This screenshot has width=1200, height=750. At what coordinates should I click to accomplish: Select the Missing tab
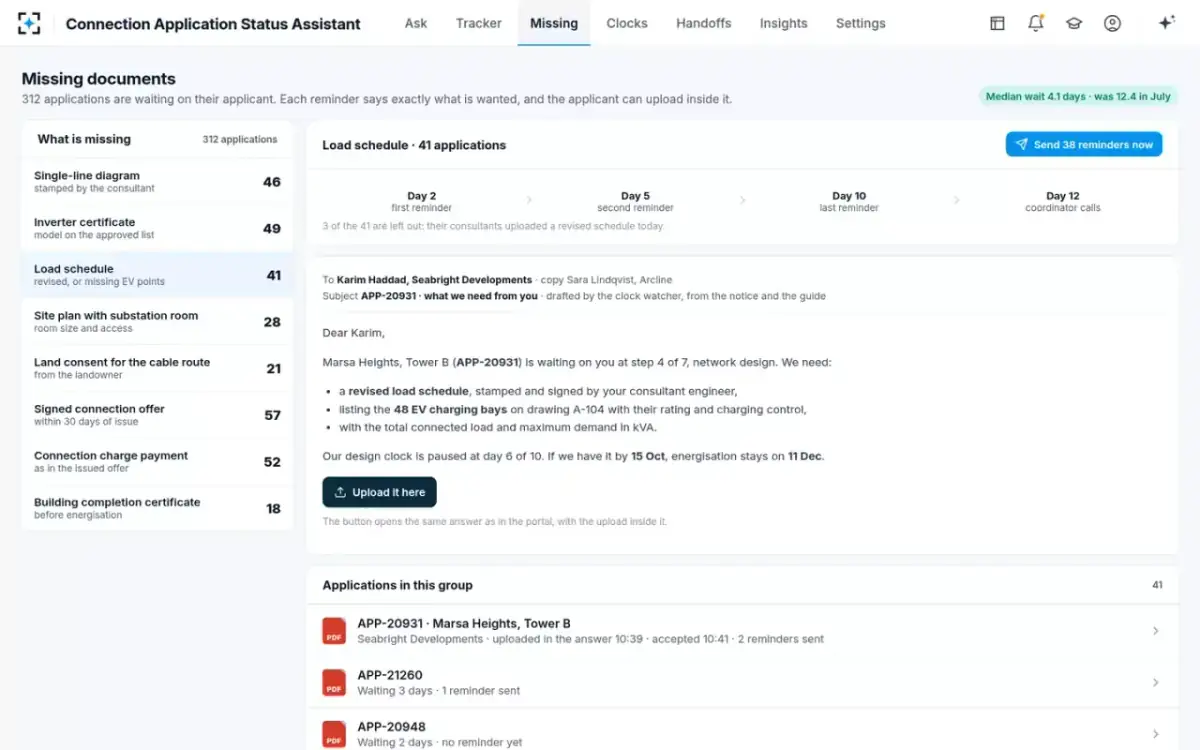click(x=554, y=23)
